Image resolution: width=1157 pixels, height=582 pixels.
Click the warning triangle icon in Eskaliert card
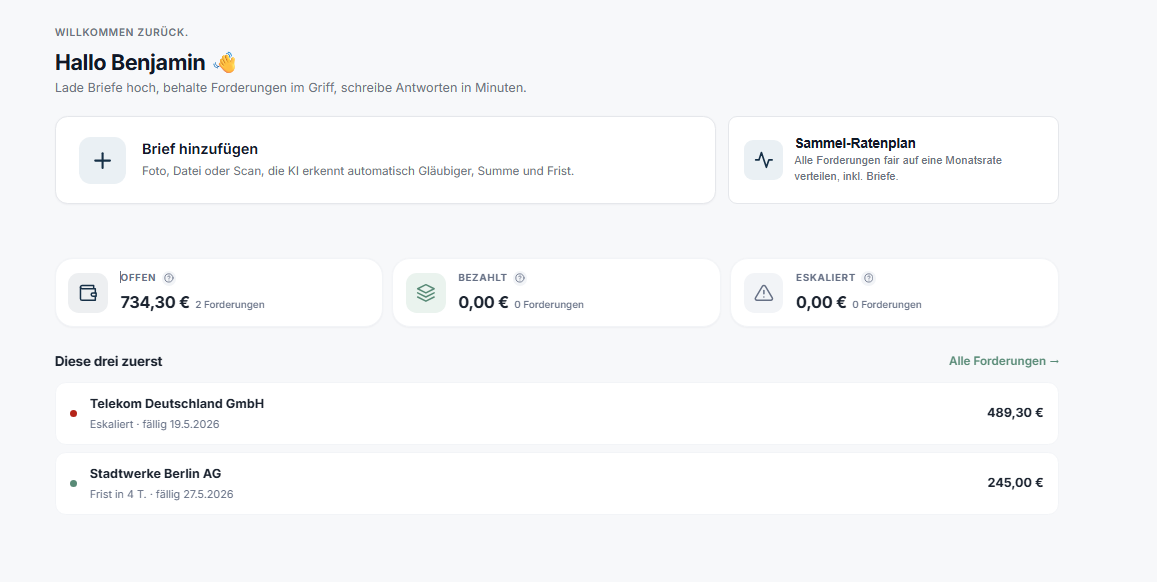pos(764,293)
